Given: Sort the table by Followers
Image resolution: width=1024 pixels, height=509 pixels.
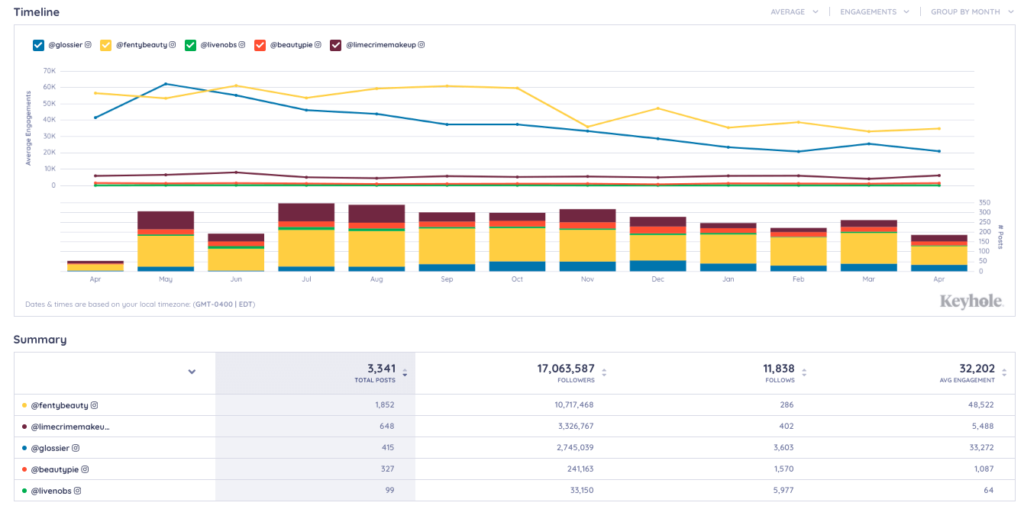Looking at the screenshot, I should click(x=604, y=373).
